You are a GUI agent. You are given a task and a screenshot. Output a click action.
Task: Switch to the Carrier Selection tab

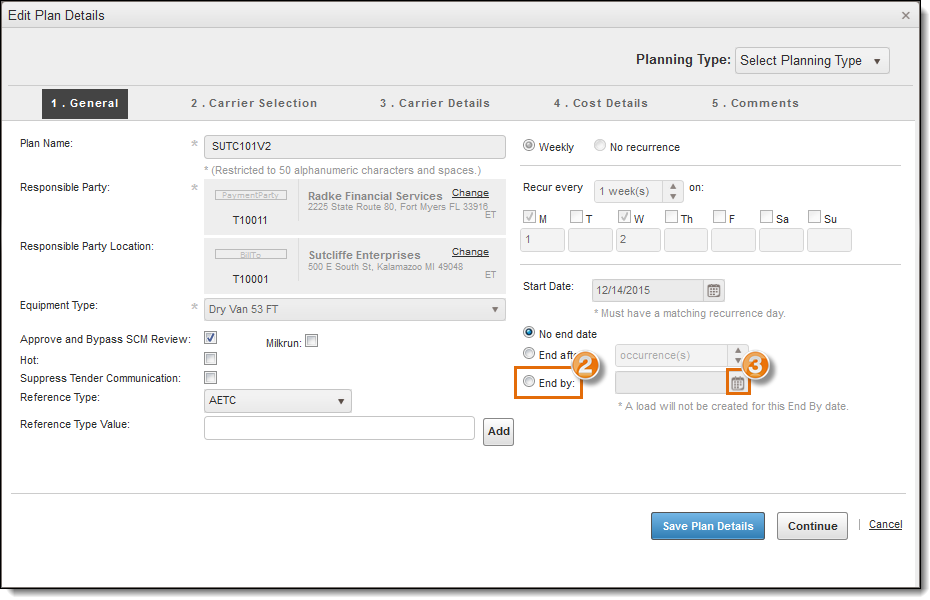point(254,103)
